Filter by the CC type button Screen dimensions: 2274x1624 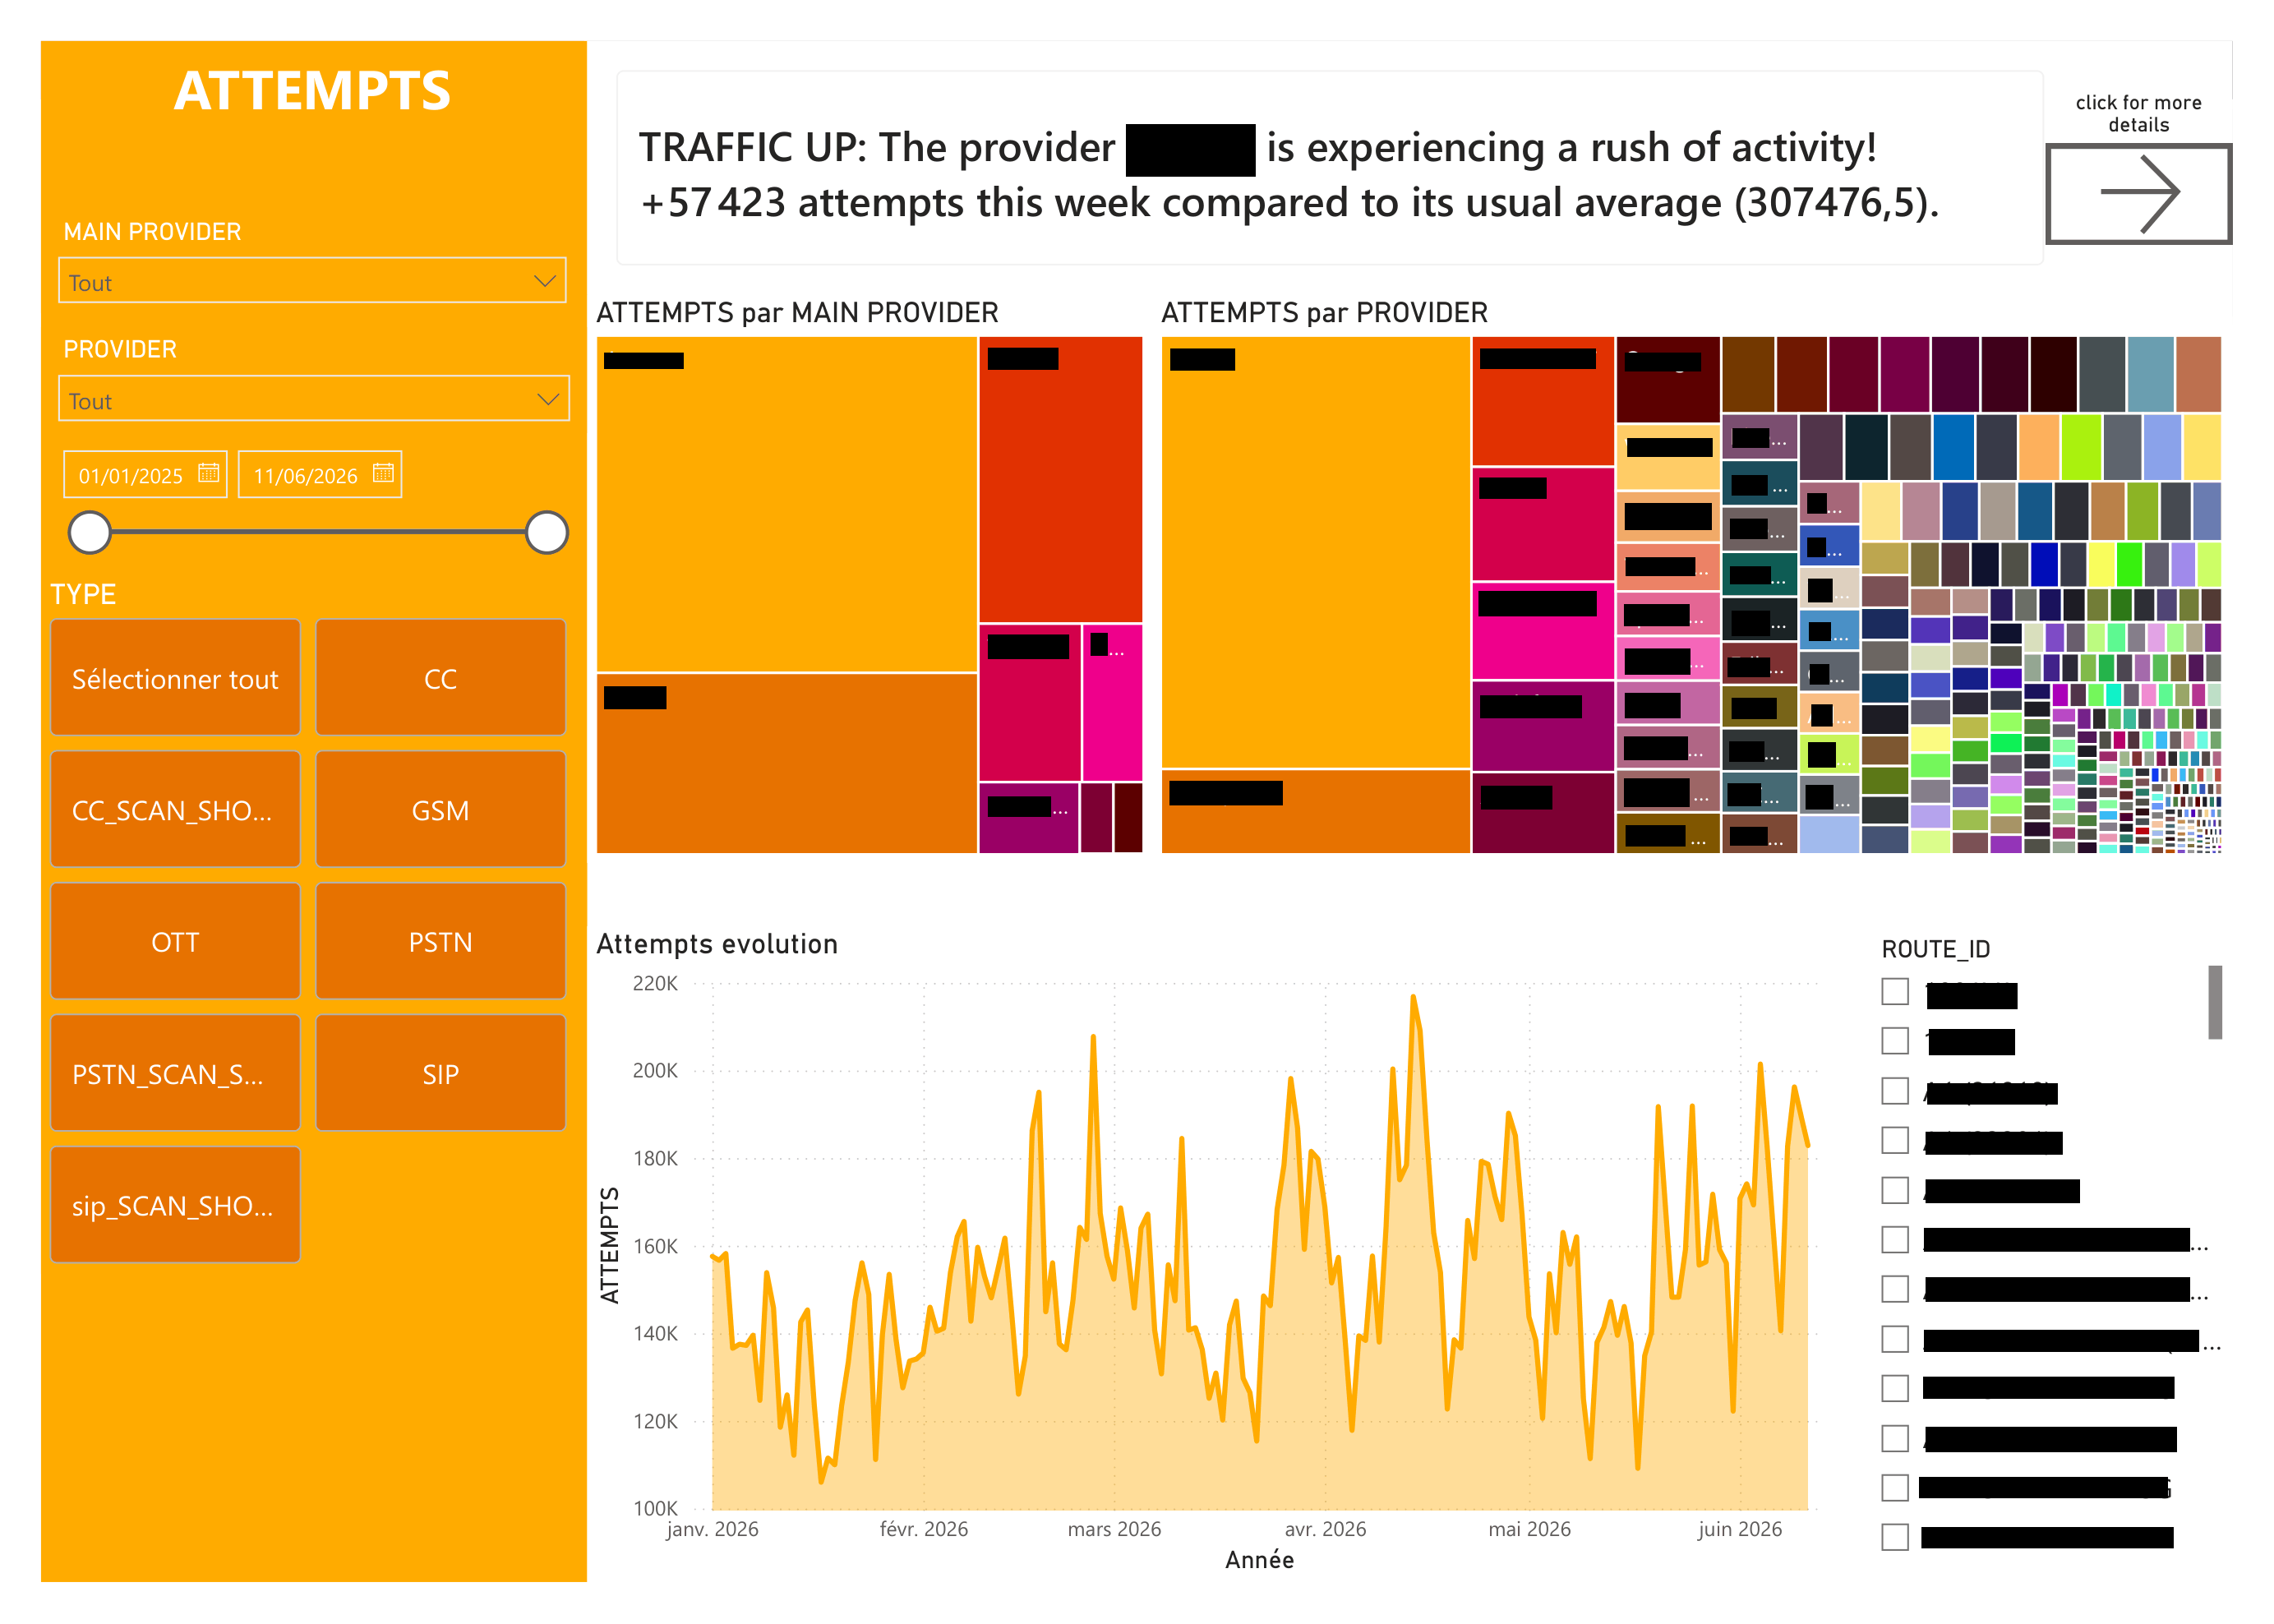click(x=440, y=678)
